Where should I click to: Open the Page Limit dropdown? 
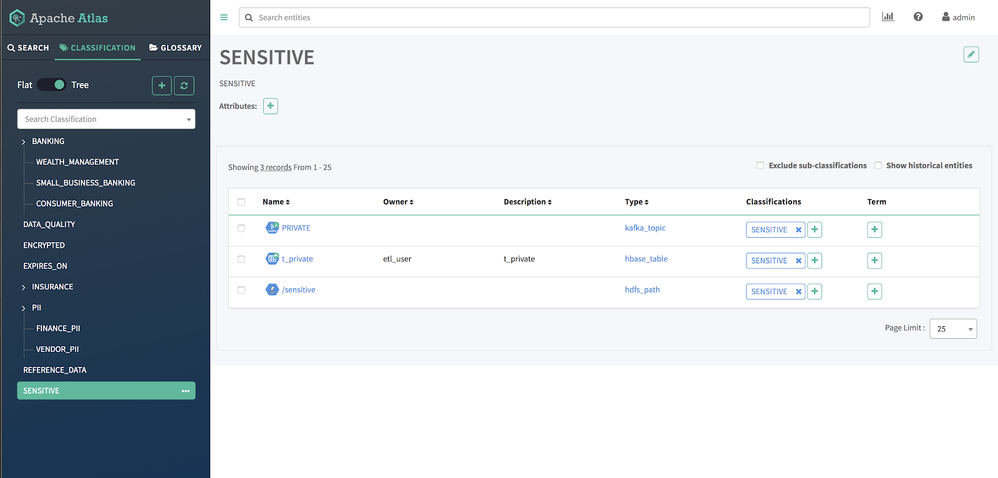pos(953,328)
